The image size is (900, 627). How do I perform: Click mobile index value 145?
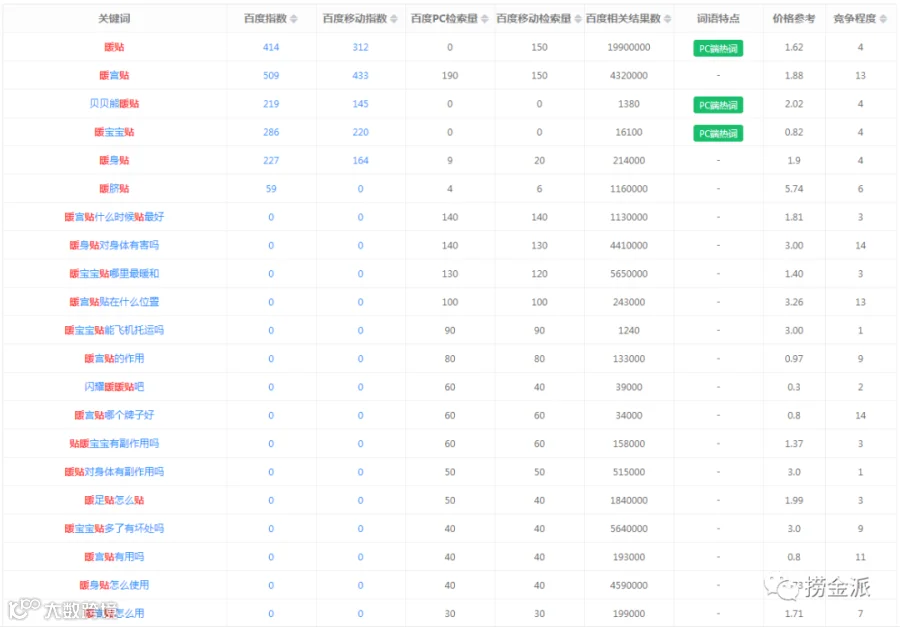tap(360, 104)
